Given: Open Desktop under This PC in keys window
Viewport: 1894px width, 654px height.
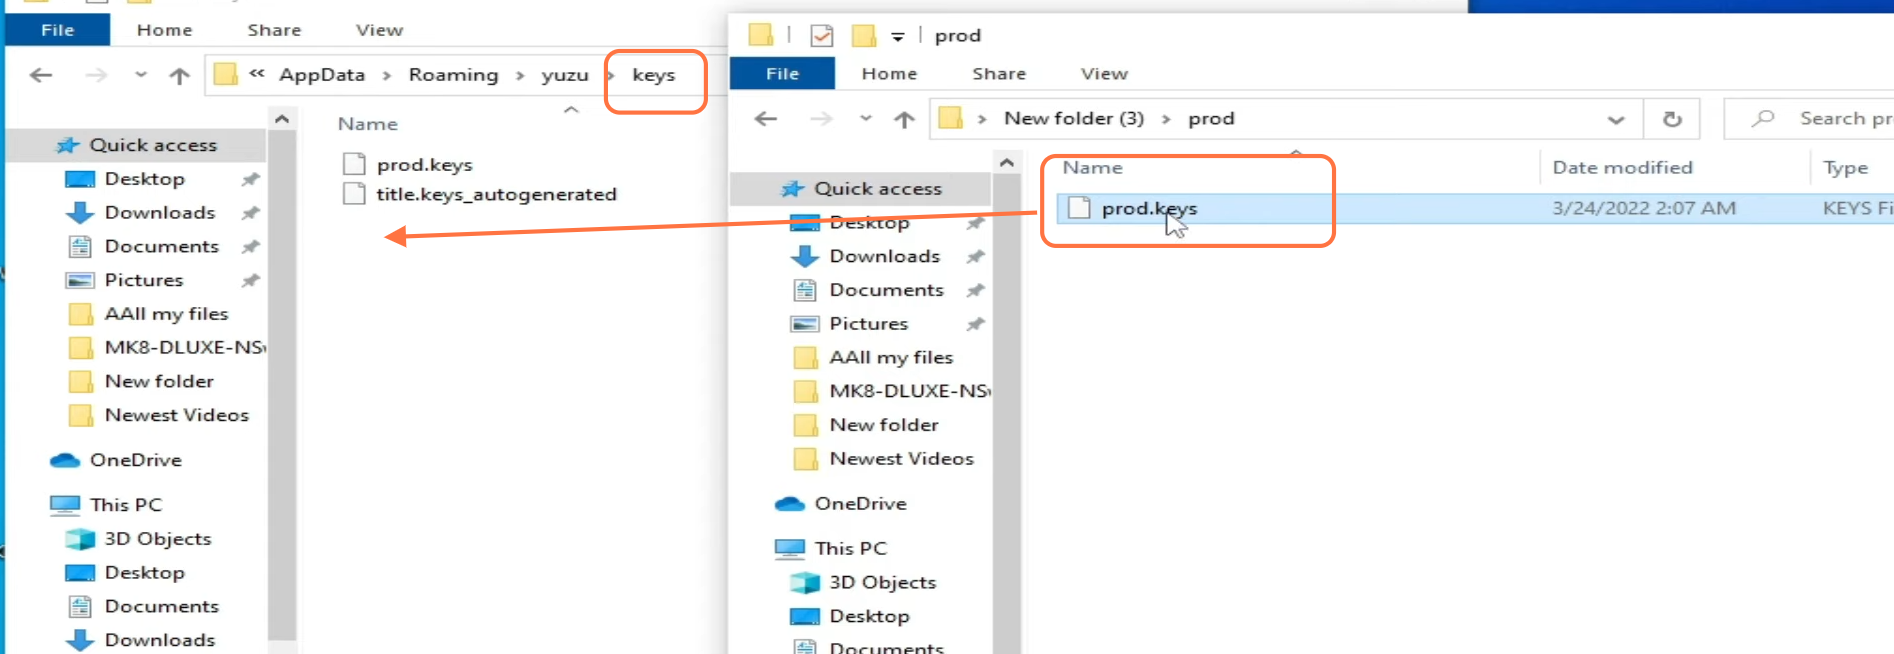Looking at the screenshot, I should click(144, 573).
